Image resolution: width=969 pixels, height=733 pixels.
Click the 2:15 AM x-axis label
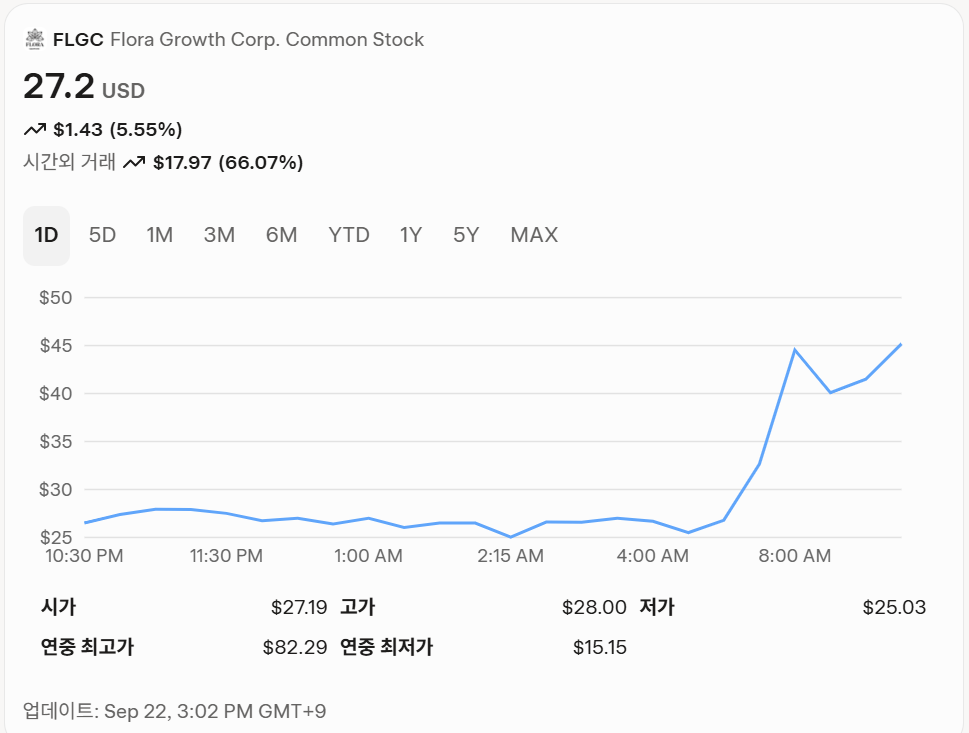click(x=510, y=556)
